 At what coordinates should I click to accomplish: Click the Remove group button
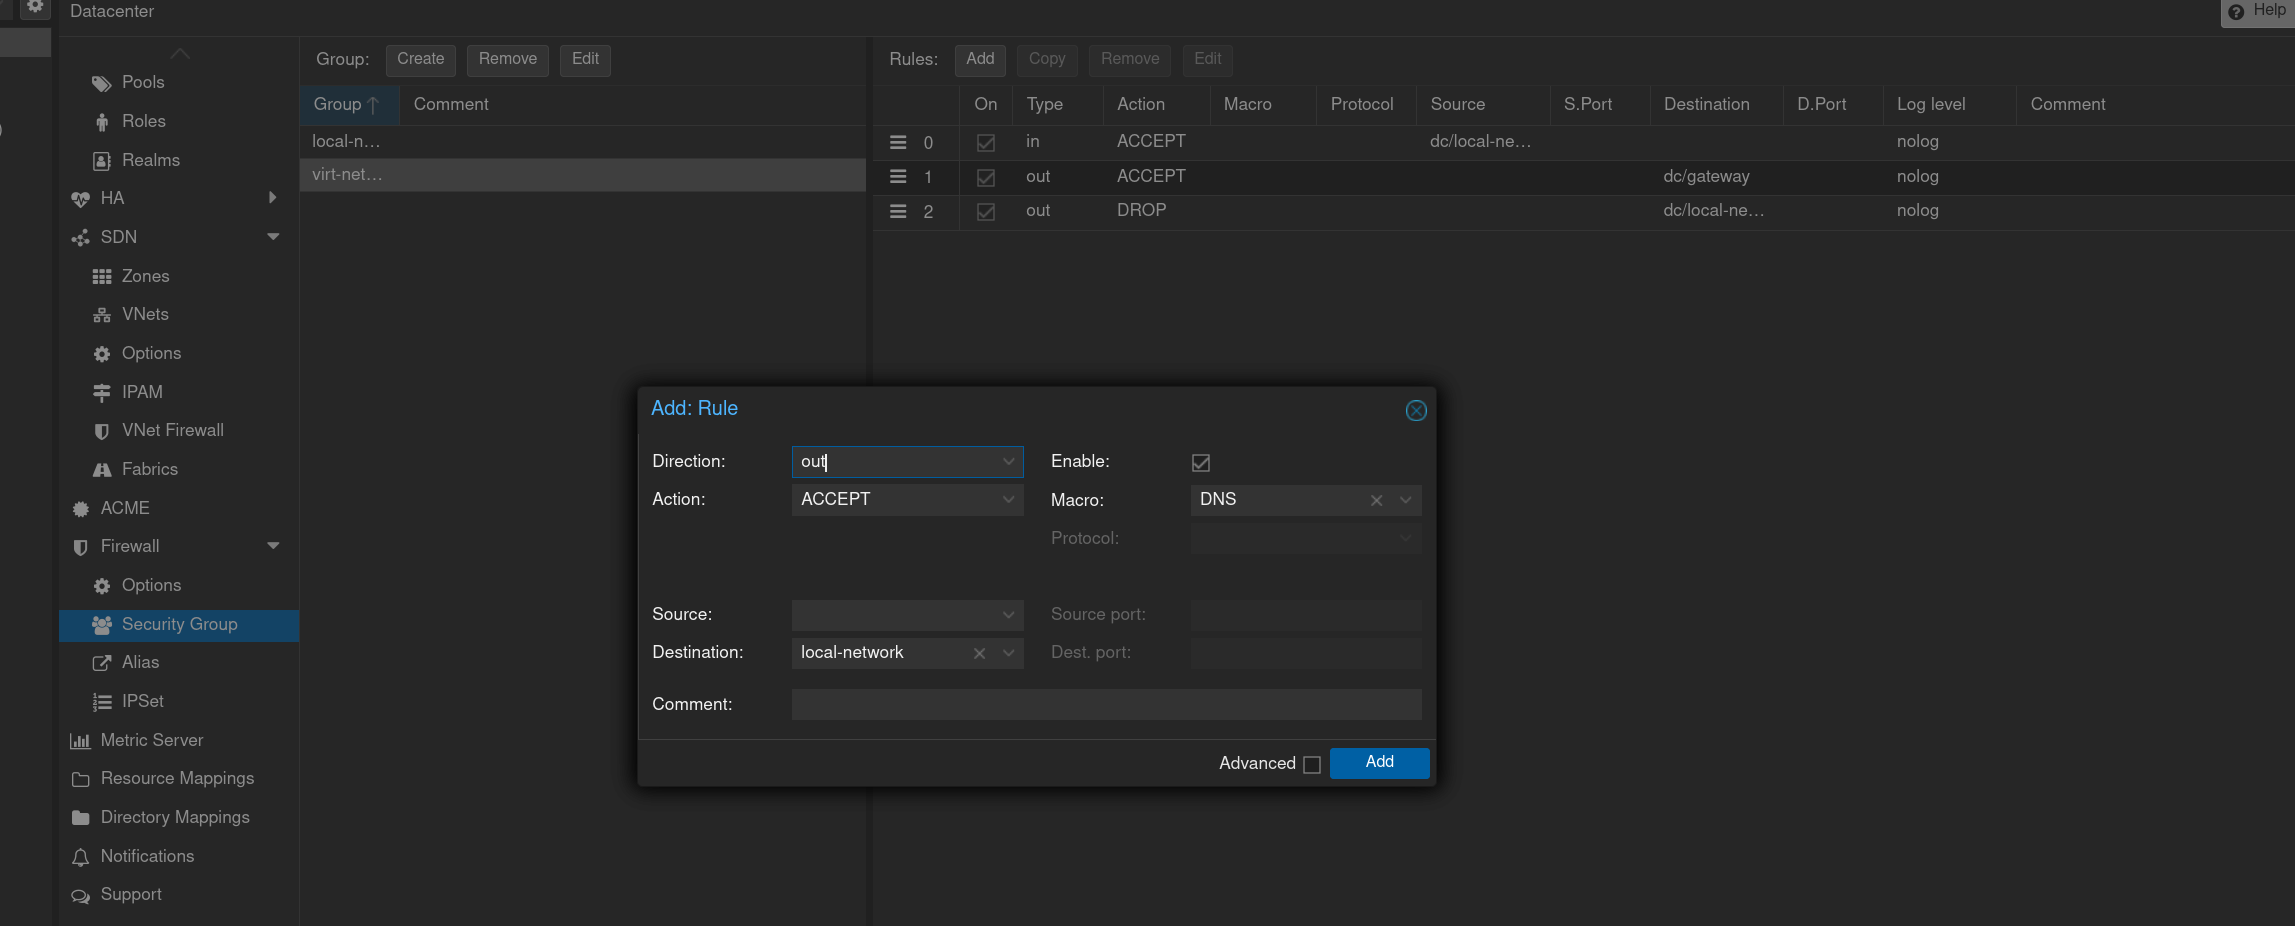coord(507,59)
